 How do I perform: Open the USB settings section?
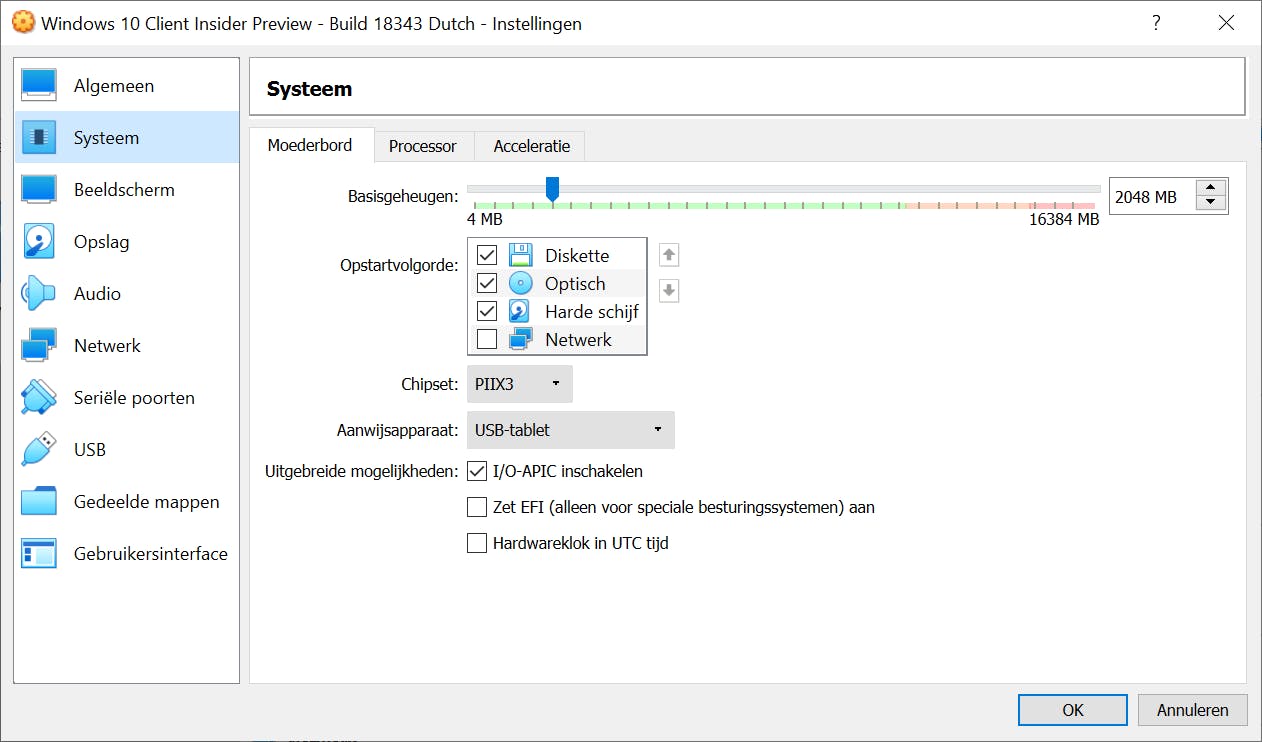tap(90, 449)
